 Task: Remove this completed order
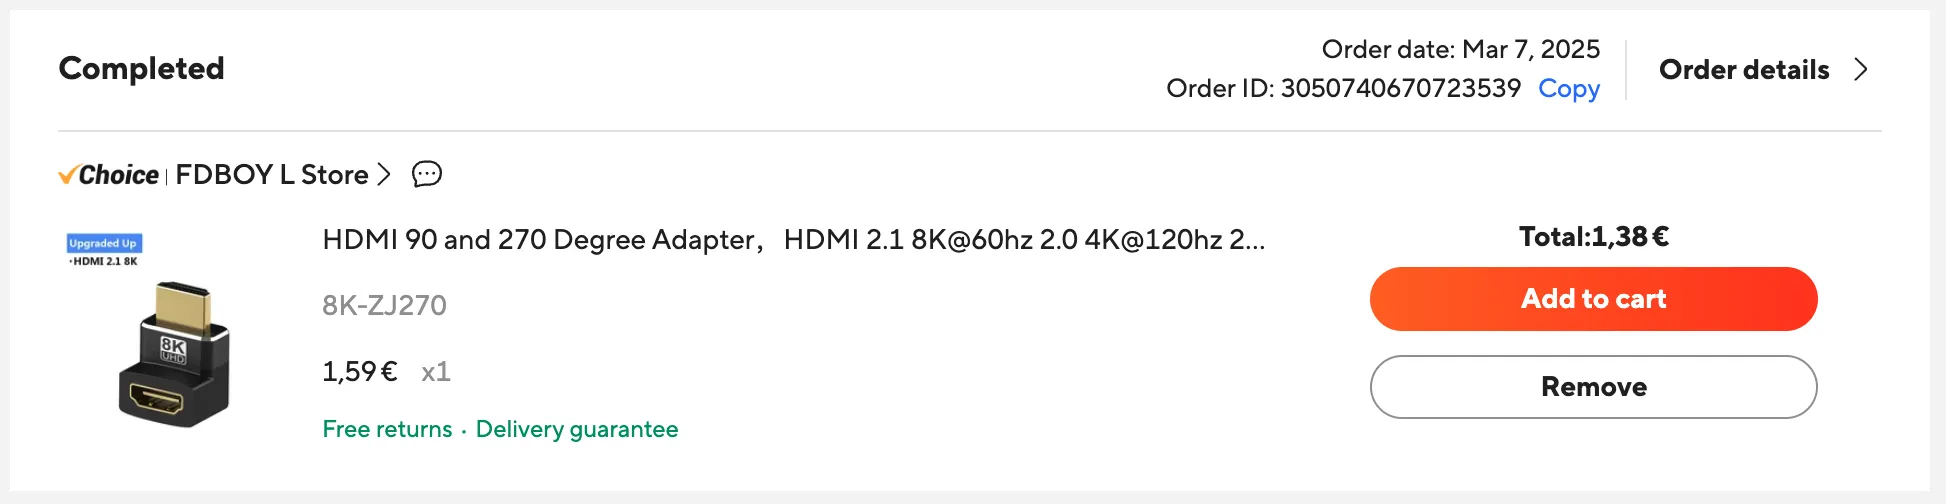point(1593,387)
